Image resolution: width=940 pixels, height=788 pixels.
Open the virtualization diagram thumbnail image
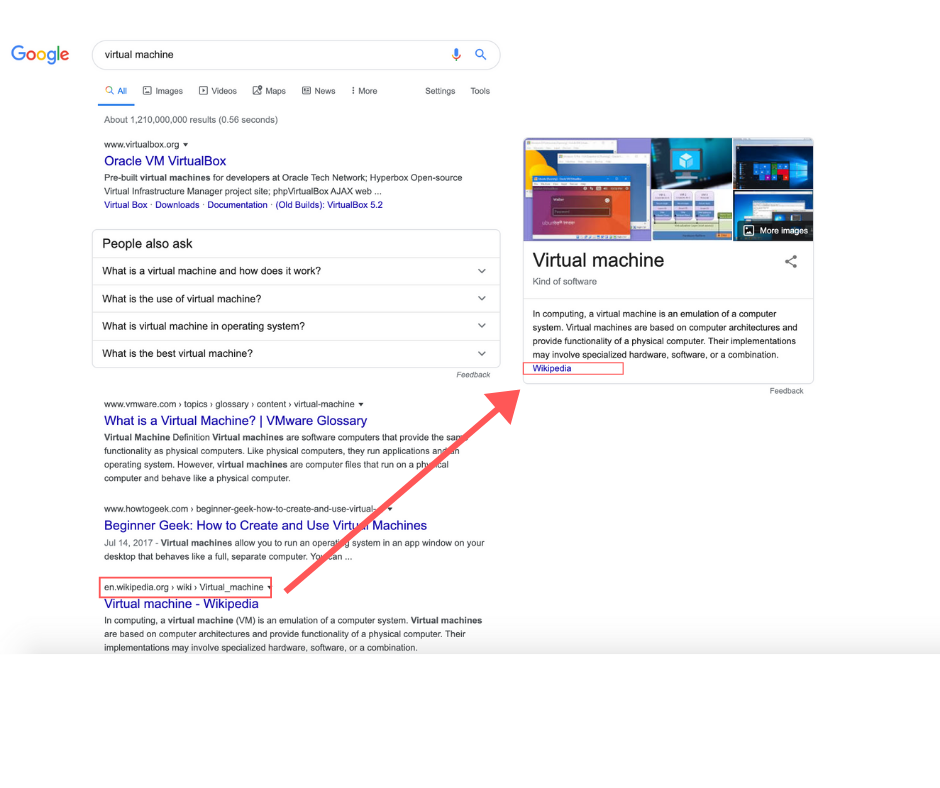(x=691, y=215)
